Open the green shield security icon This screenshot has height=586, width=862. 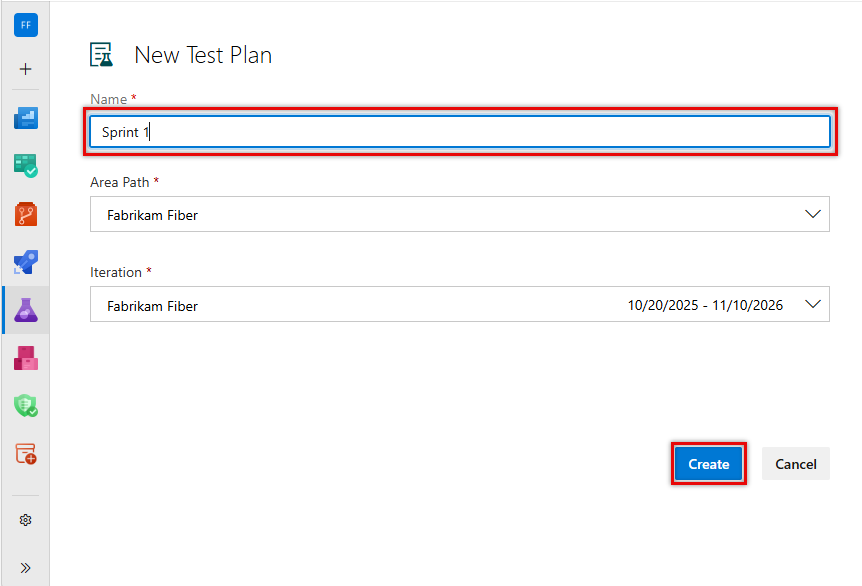tap(25, 405)
